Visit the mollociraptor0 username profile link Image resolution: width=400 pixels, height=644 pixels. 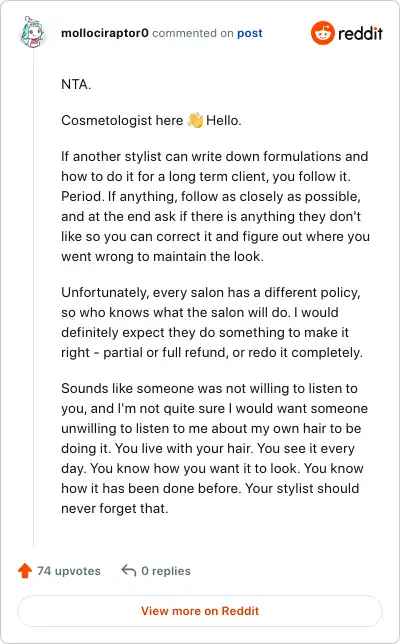[105, 33]
